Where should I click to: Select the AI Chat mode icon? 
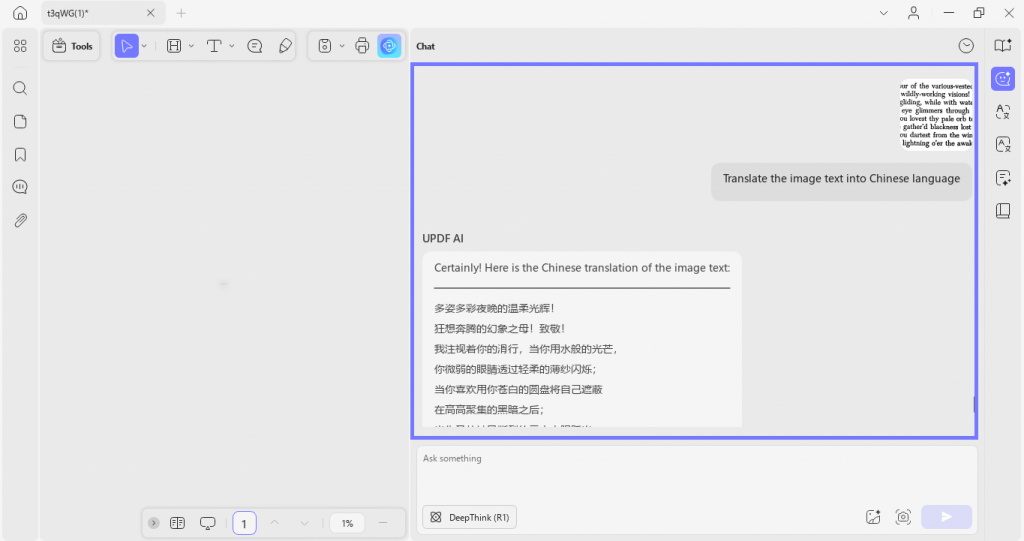click(x=1003, y=79)
